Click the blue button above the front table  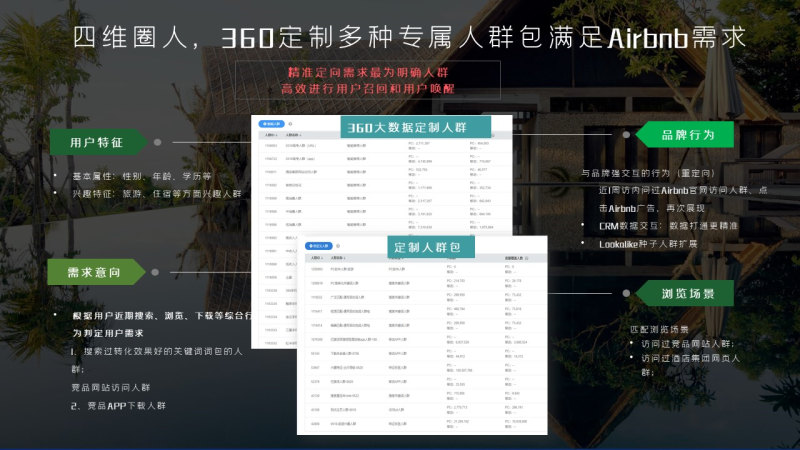pyautogui.click(x=318, y=246)
